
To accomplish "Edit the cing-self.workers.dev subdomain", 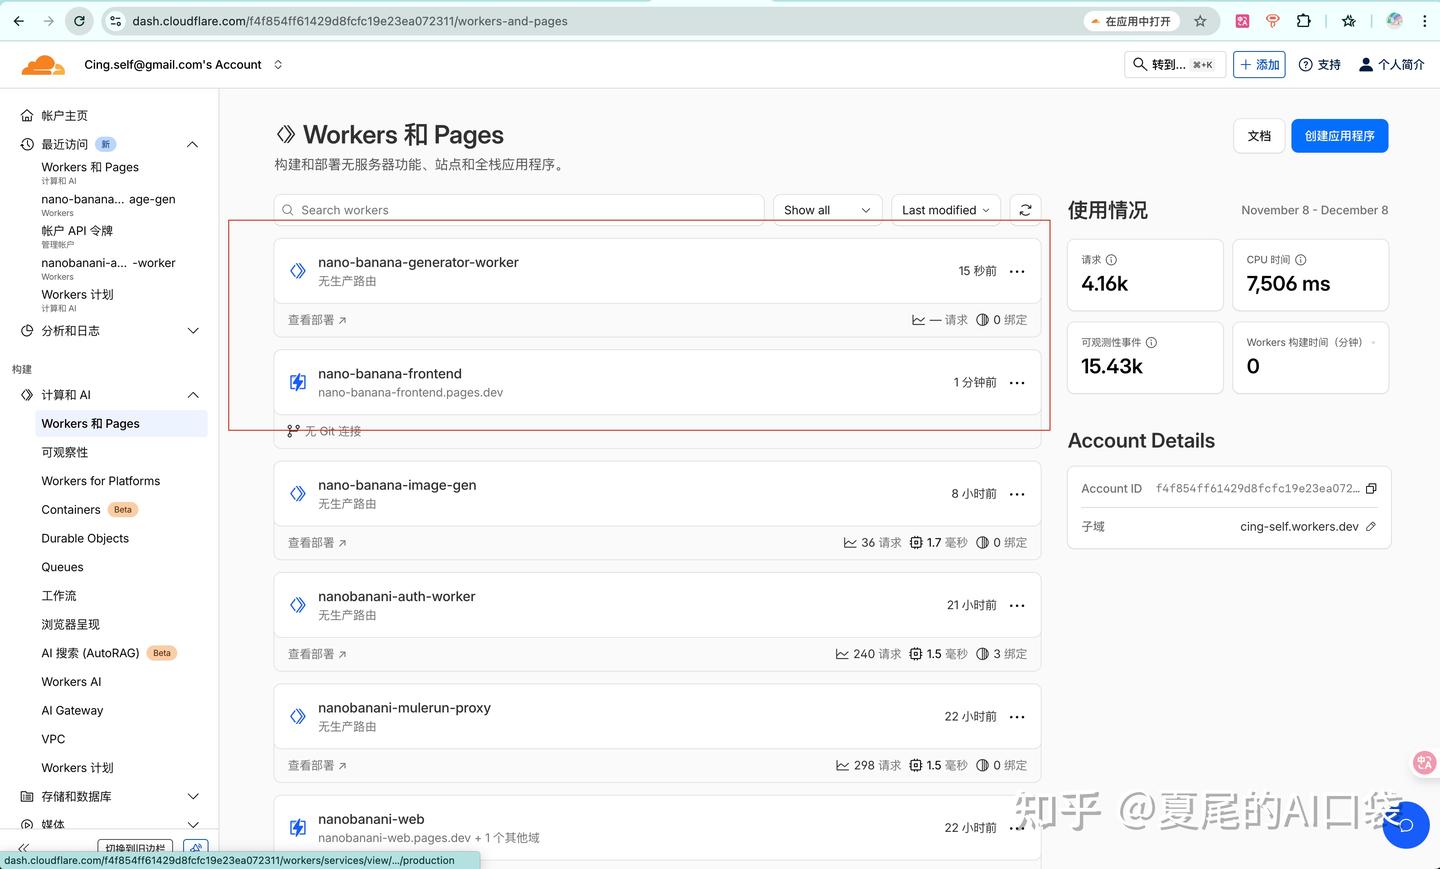I will (1371, 526).
